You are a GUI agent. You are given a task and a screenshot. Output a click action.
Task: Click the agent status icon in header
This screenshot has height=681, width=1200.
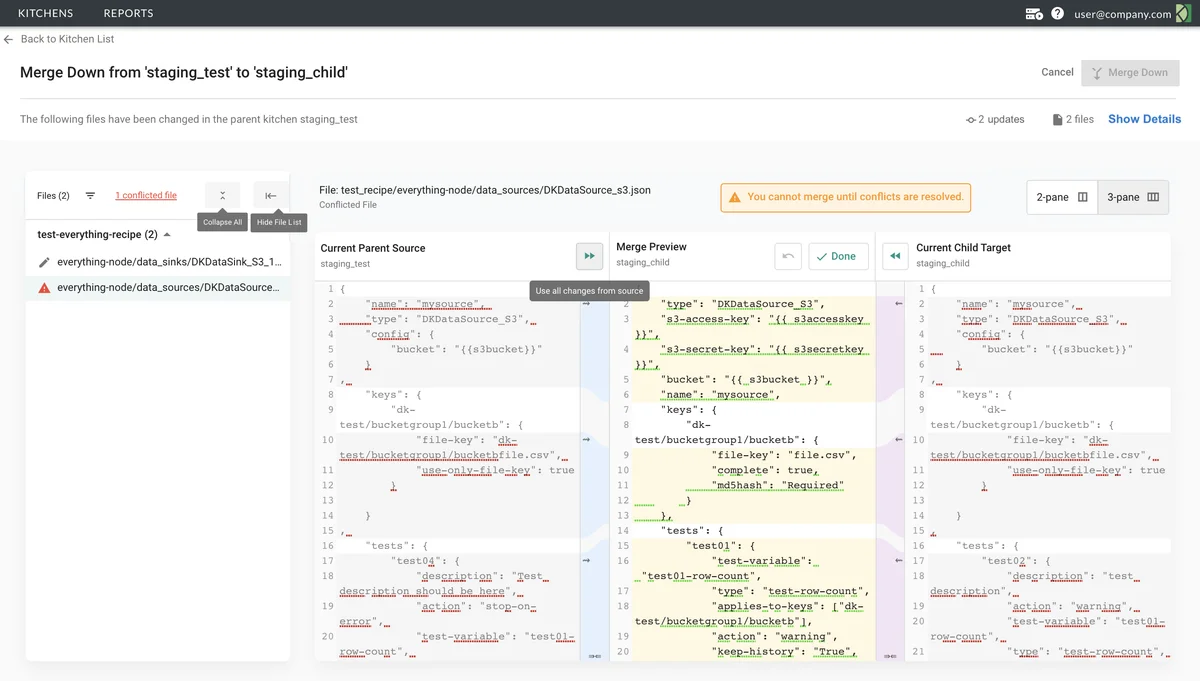(1034, 14)
